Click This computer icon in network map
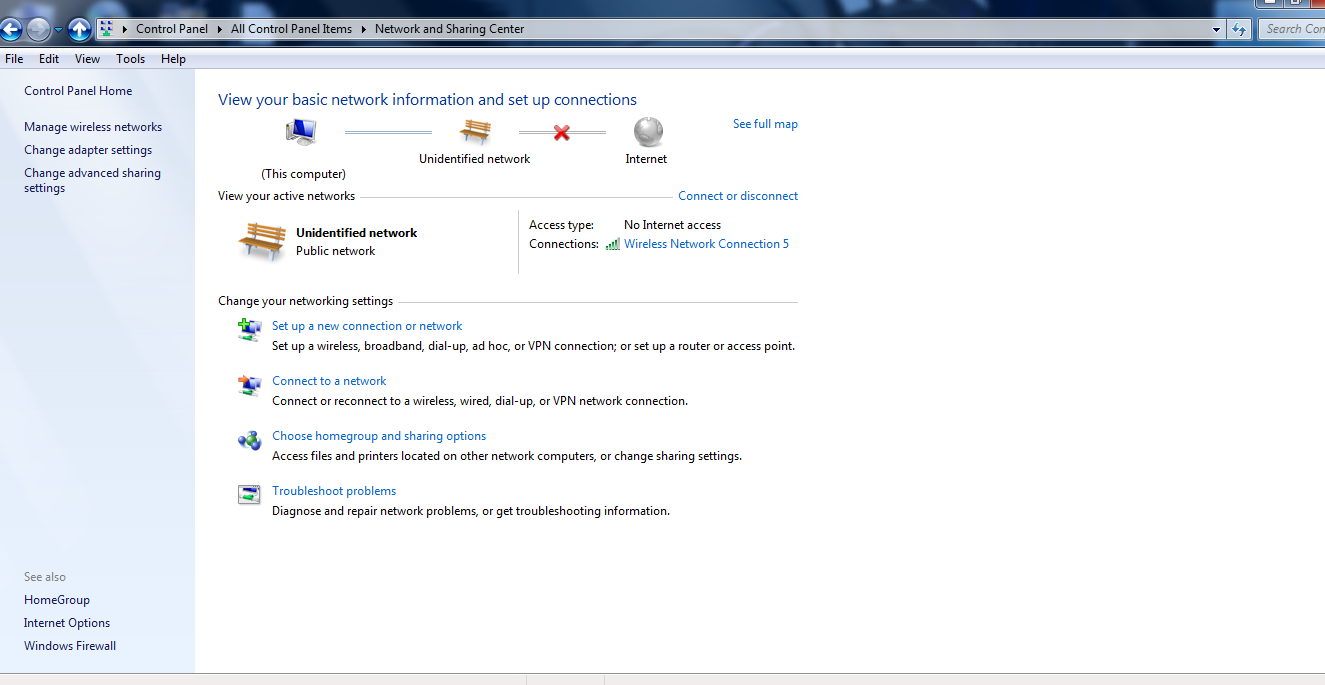This screenshot has width=1325, height=685. pos(301,132)
